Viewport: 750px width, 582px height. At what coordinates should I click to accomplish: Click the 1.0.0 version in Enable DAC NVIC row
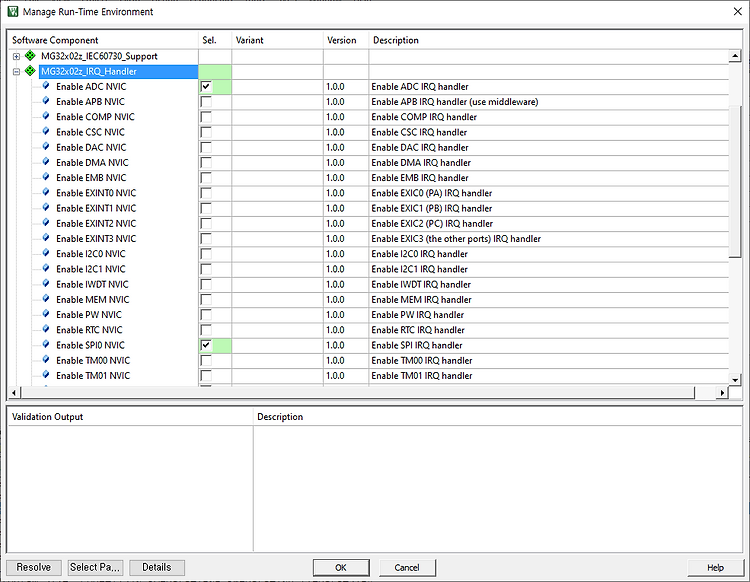[335, 147]
